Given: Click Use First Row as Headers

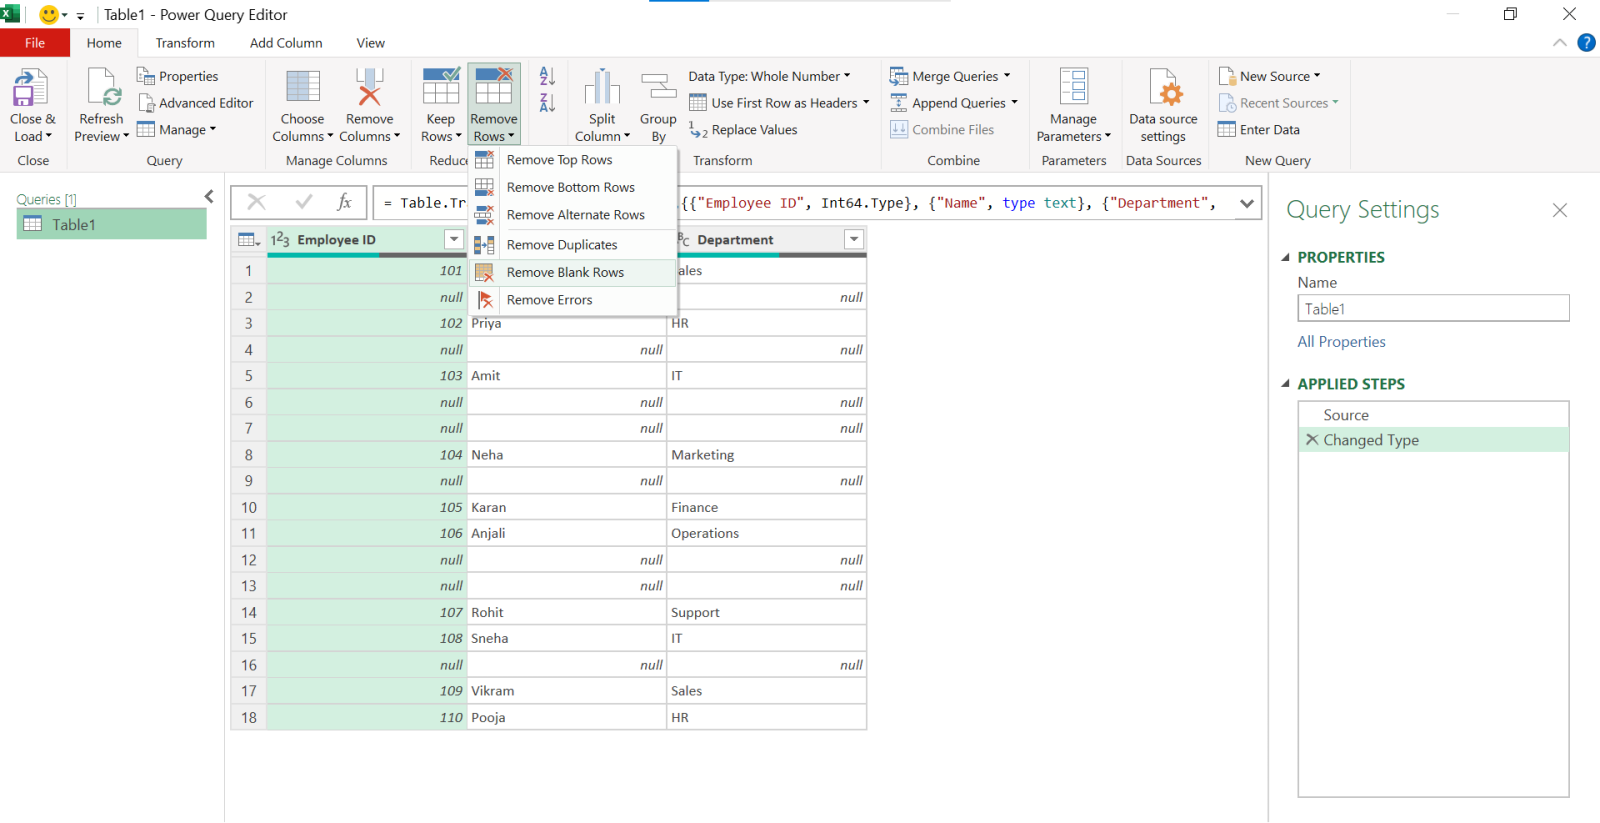Looking at the screenshot, I should pos(779,103).
